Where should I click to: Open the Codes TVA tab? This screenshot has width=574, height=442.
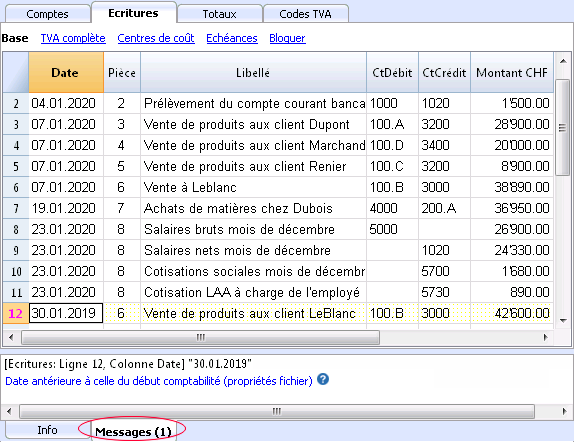click(x=305, y=14)
